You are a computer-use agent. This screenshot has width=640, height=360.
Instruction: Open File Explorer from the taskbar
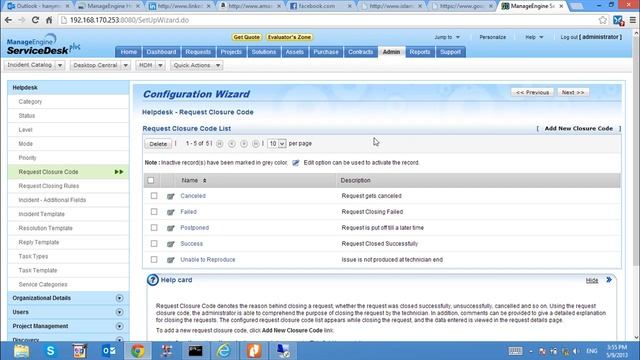[21, 351]
